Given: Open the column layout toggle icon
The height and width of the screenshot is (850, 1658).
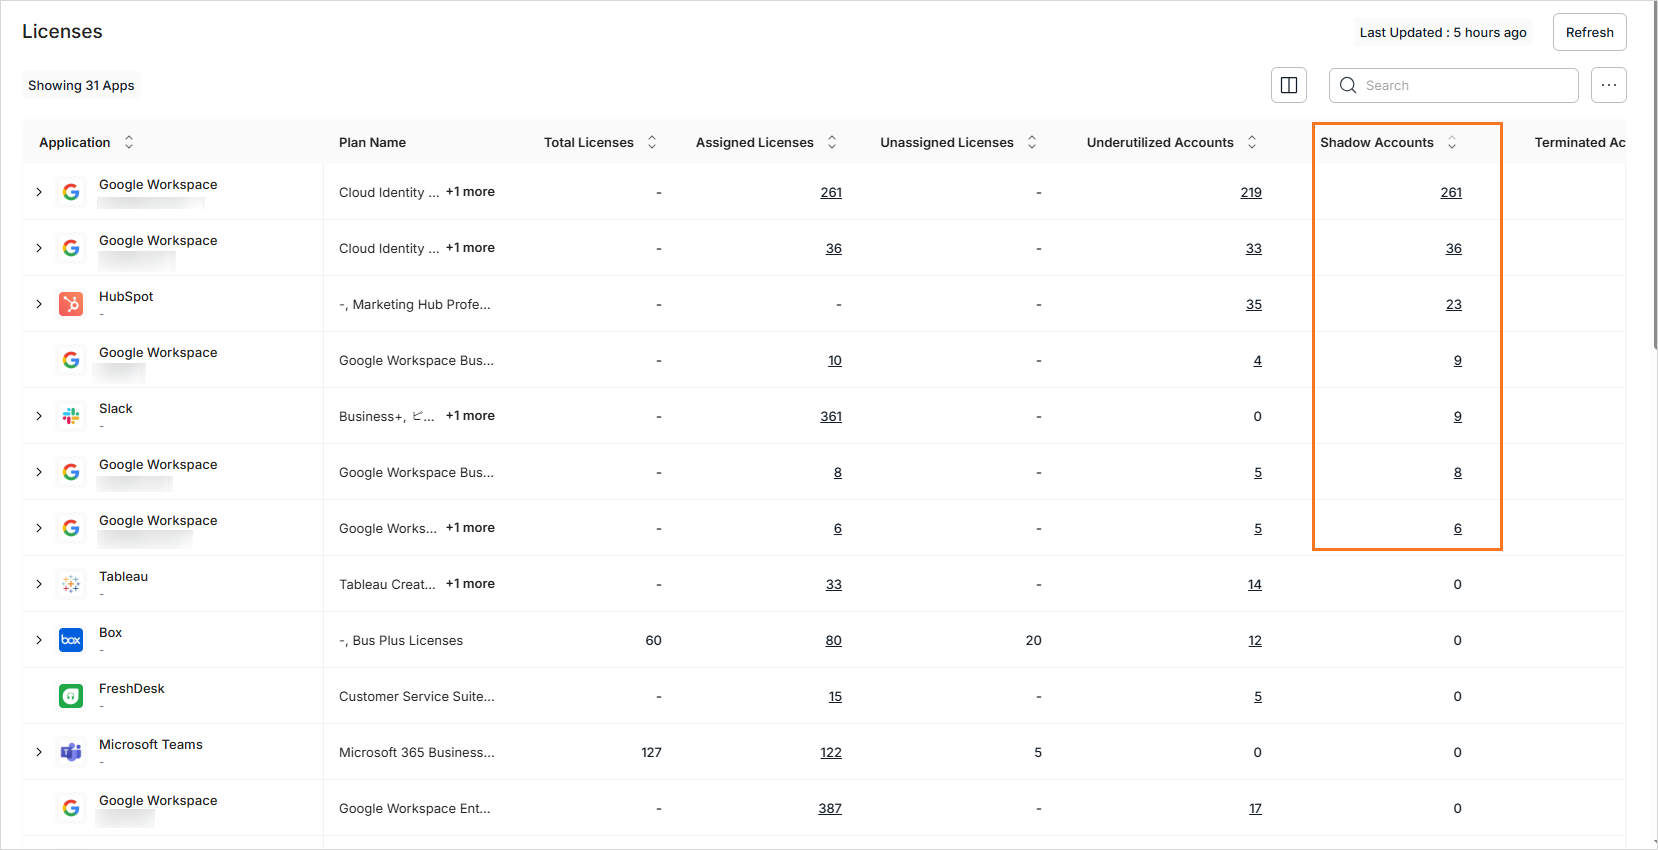Looking at the screenshot, I should pyautogui.click(x=1289, y=85).
